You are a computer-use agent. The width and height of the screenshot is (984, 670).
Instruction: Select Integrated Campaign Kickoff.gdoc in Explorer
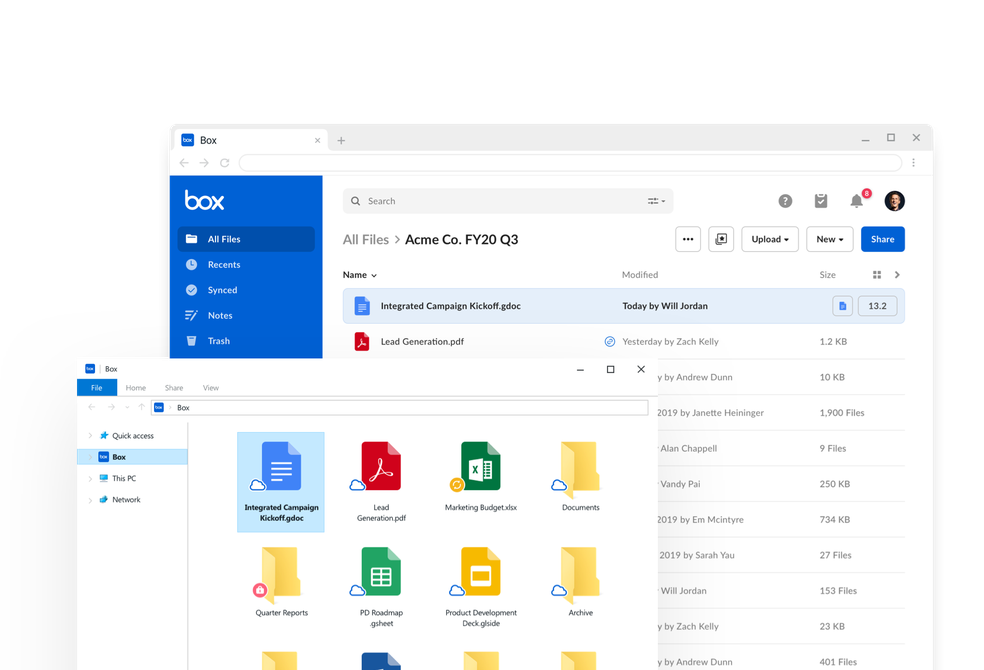[281, 482]
